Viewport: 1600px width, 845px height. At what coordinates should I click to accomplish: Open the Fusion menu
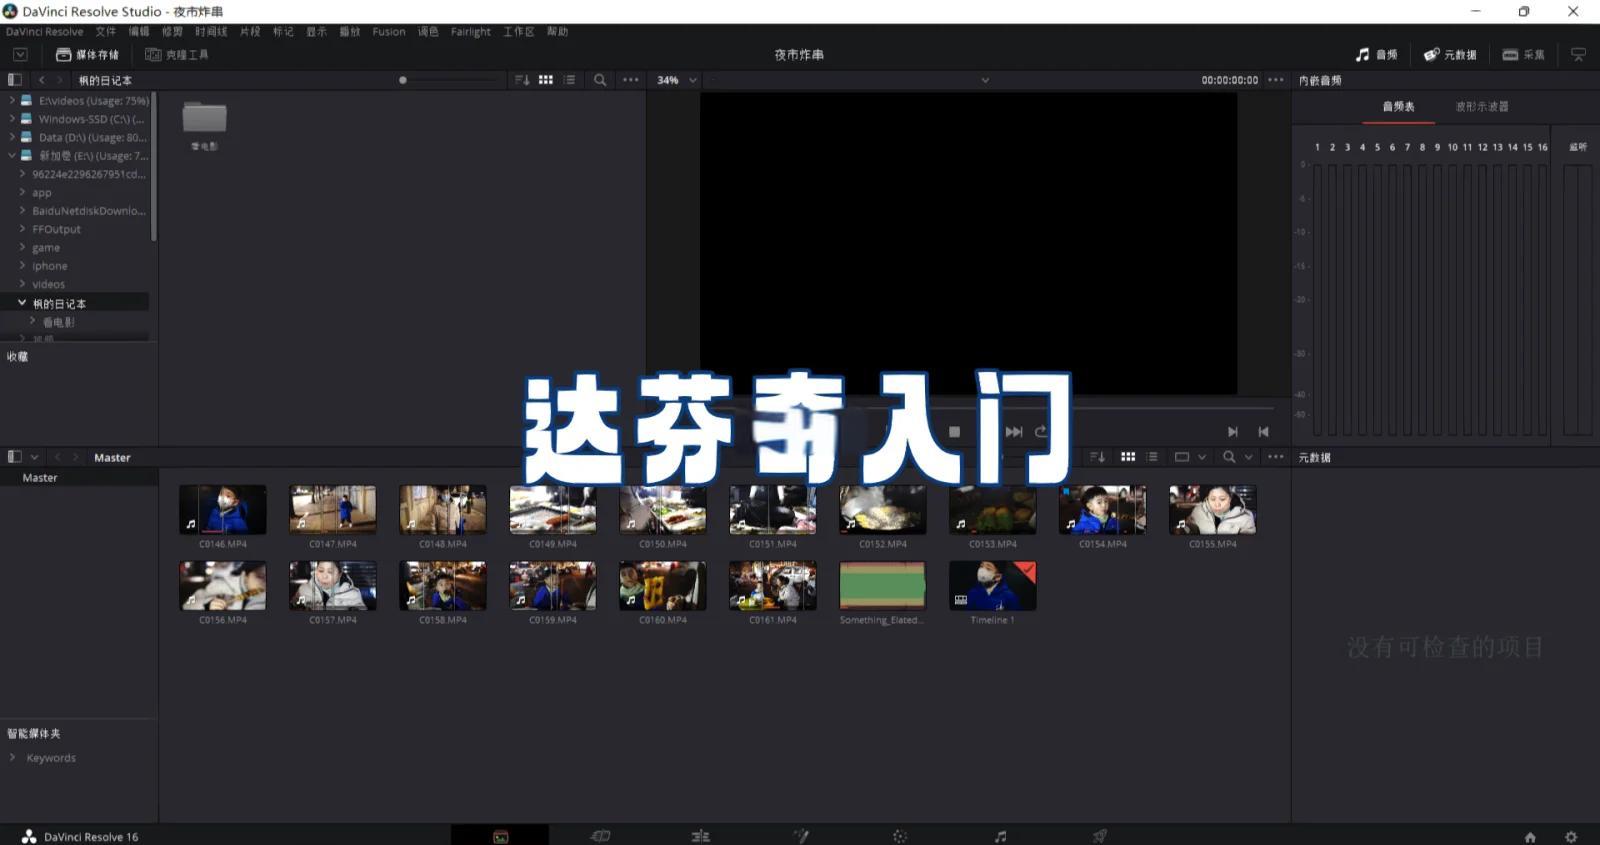coord(389,32)
